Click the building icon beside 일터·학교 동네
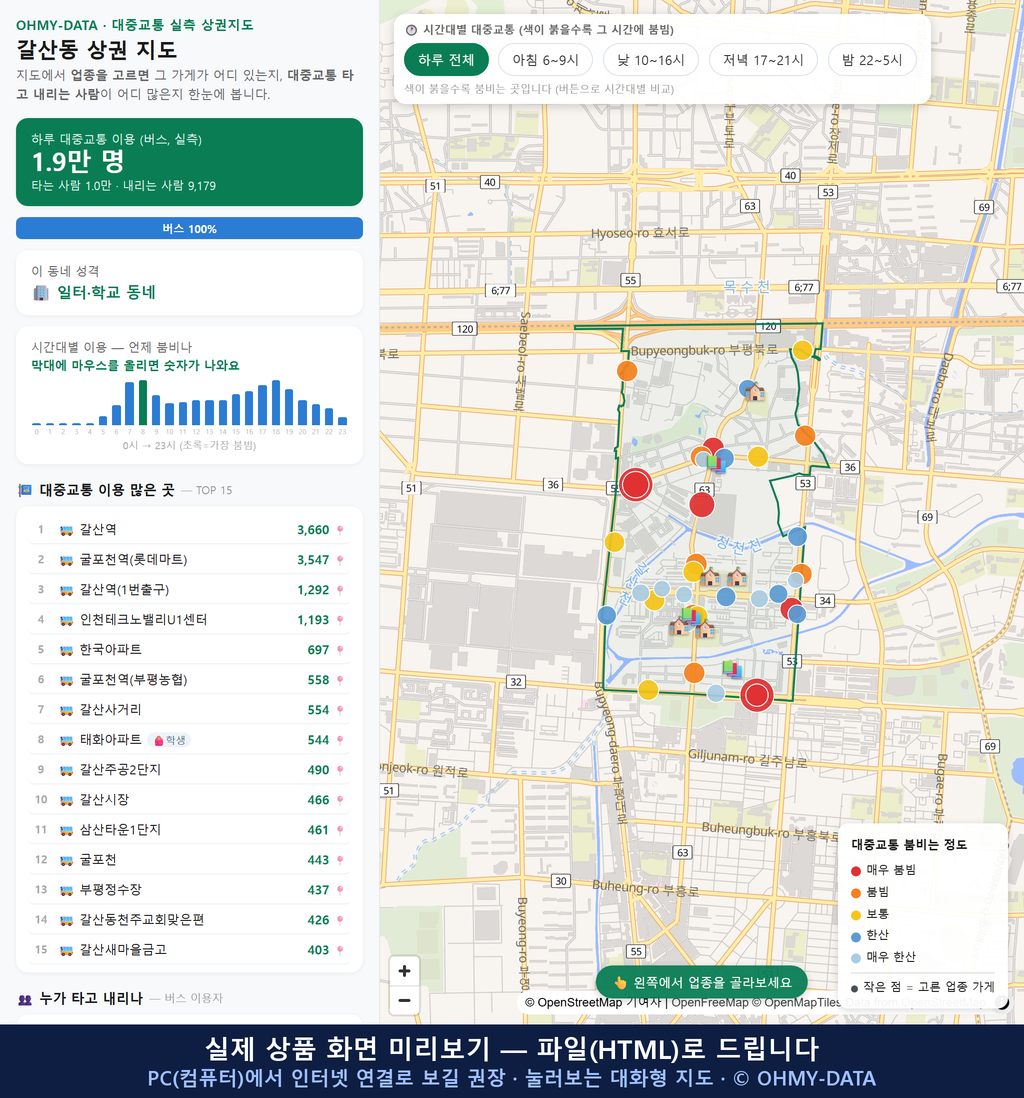The height and width of the screenshot is (1098, 1024). 41,293
